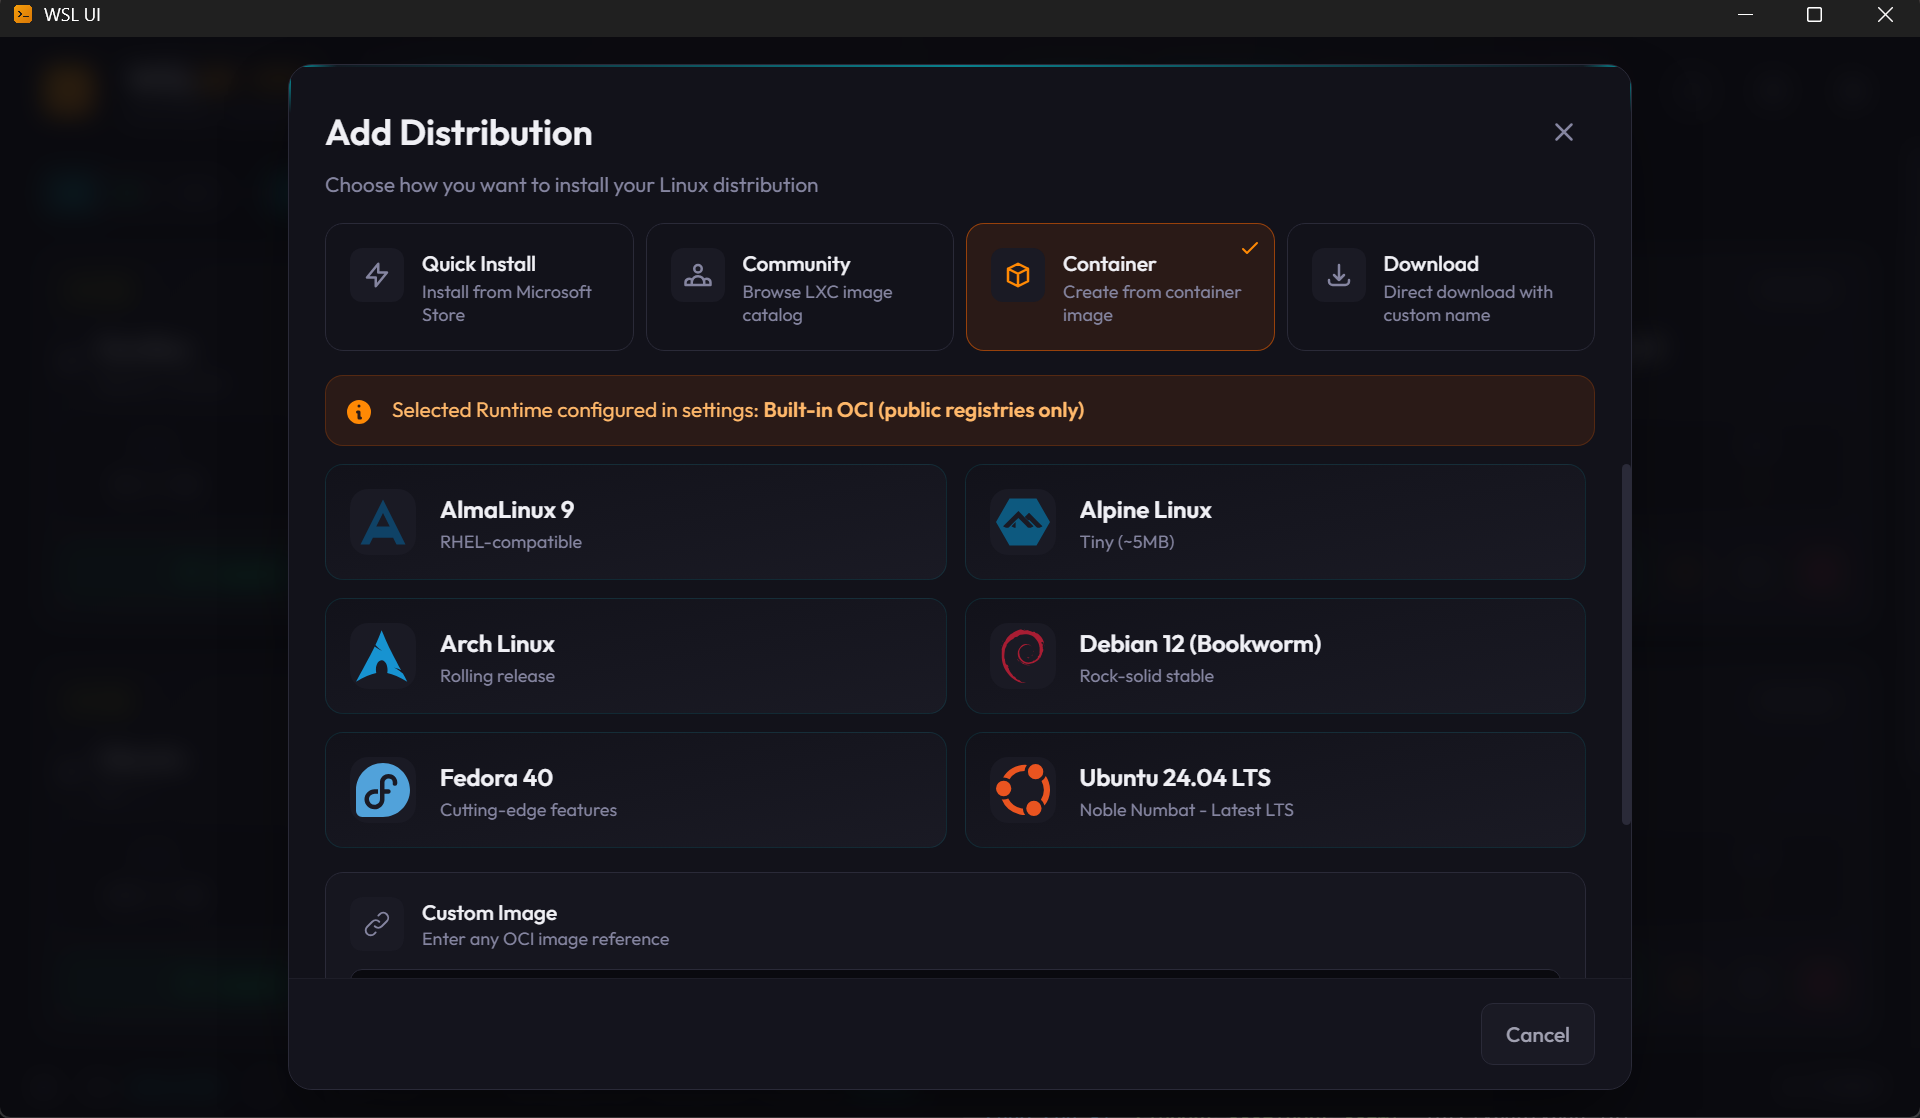Screen dimensions: 1920x1118
Task: Choose the Download install method
Action: click(1440, 287)
